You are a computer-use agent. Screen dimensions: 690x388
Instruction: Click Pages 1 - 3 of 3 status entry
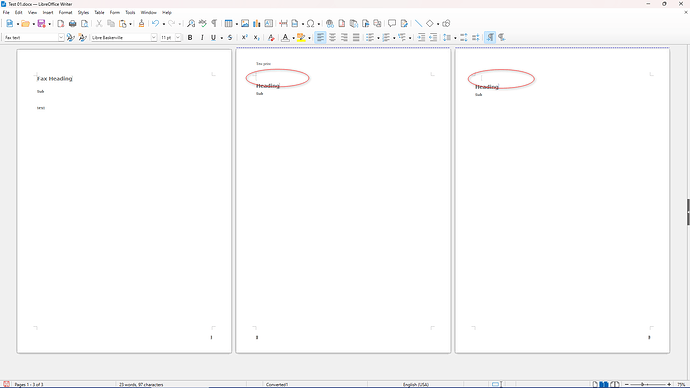29,384
